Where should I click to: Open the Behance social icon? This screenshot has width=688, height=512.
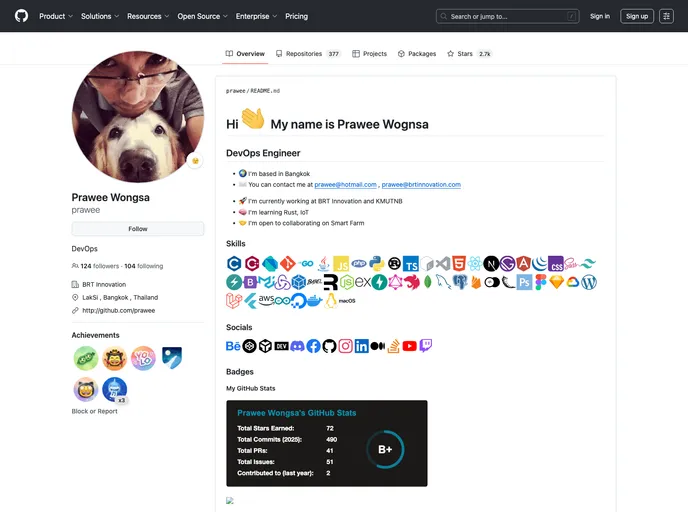click(x=233, y=346)
